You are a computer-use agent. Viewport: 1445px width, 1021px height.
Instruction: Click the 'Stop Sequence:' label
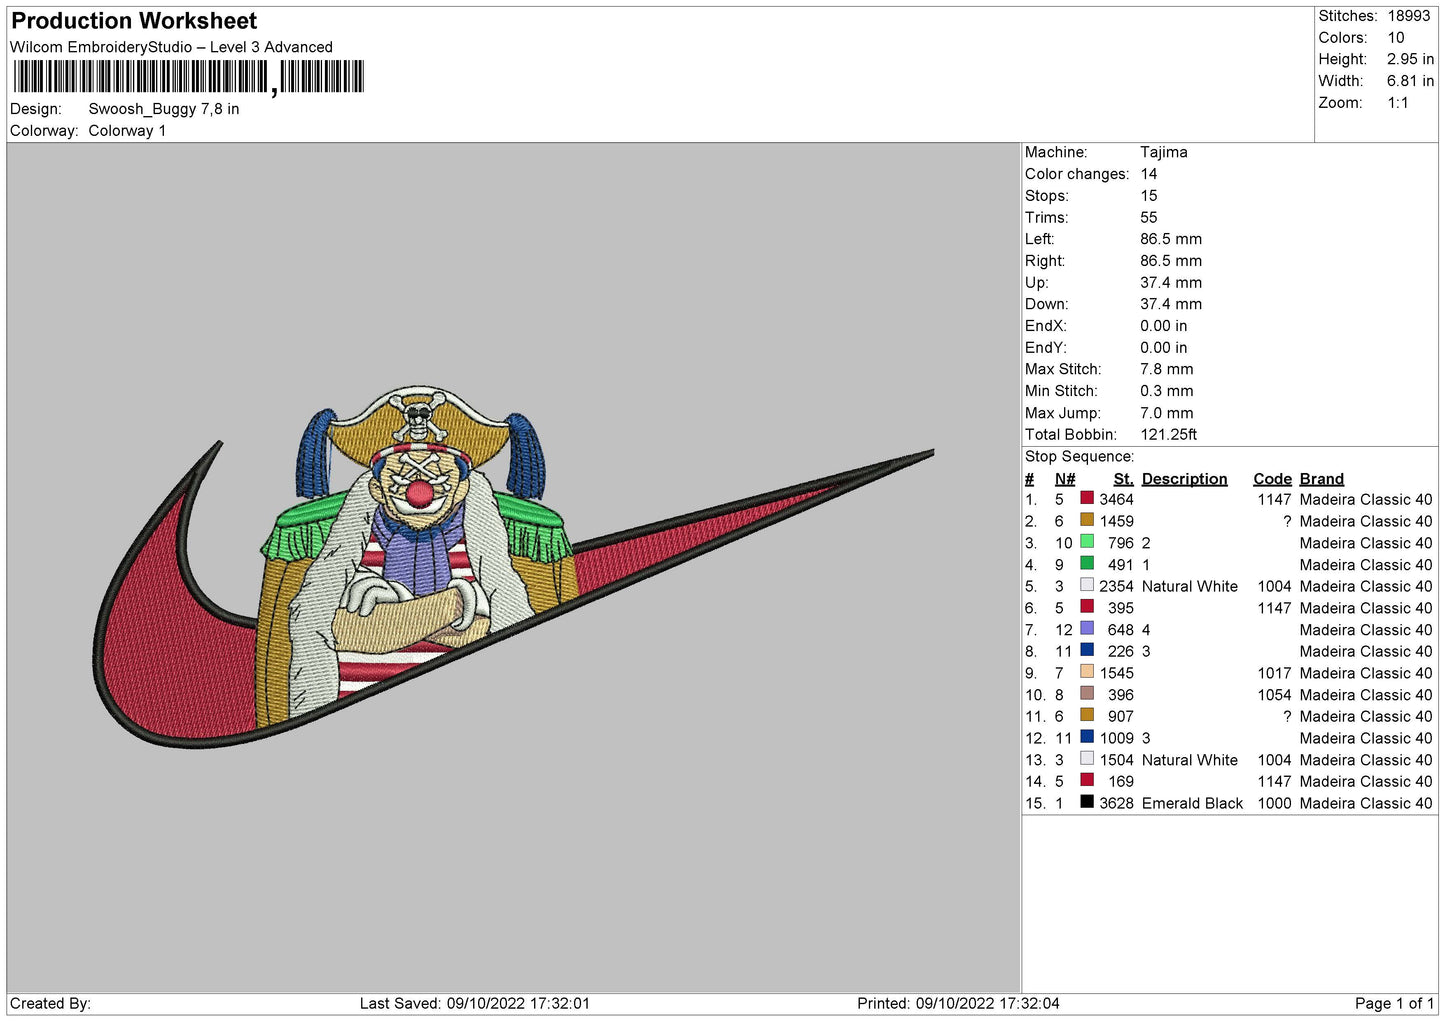(1079, 457)
